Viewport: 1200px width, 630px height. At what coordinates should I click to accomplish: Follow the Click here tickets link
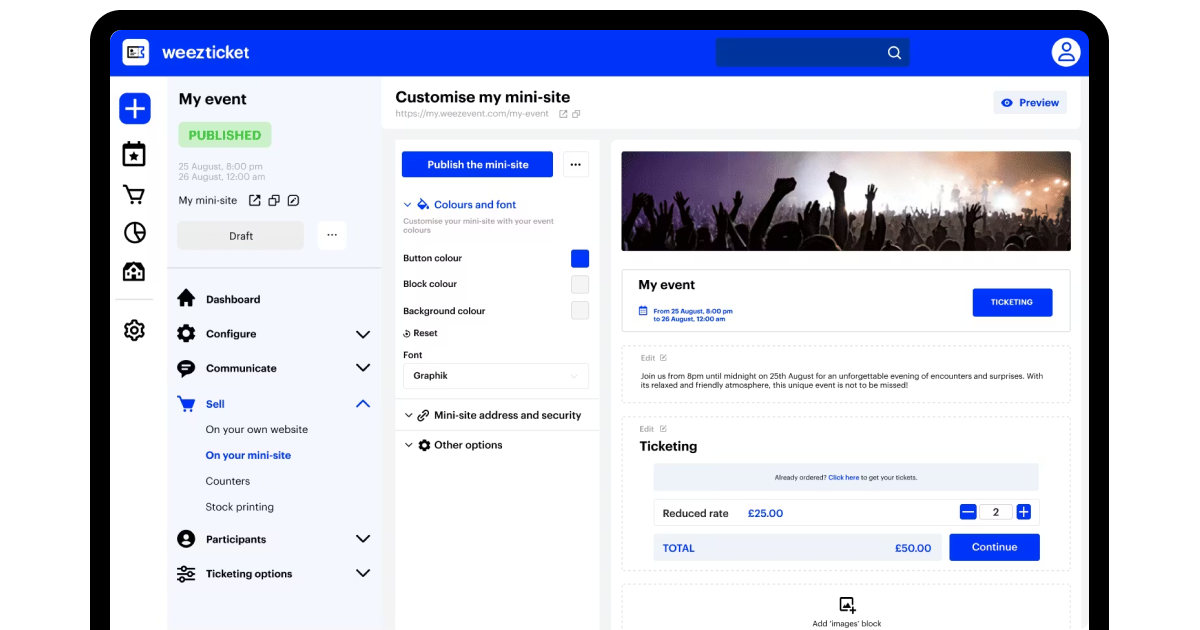pyautogui.click(x=843, y=478)
